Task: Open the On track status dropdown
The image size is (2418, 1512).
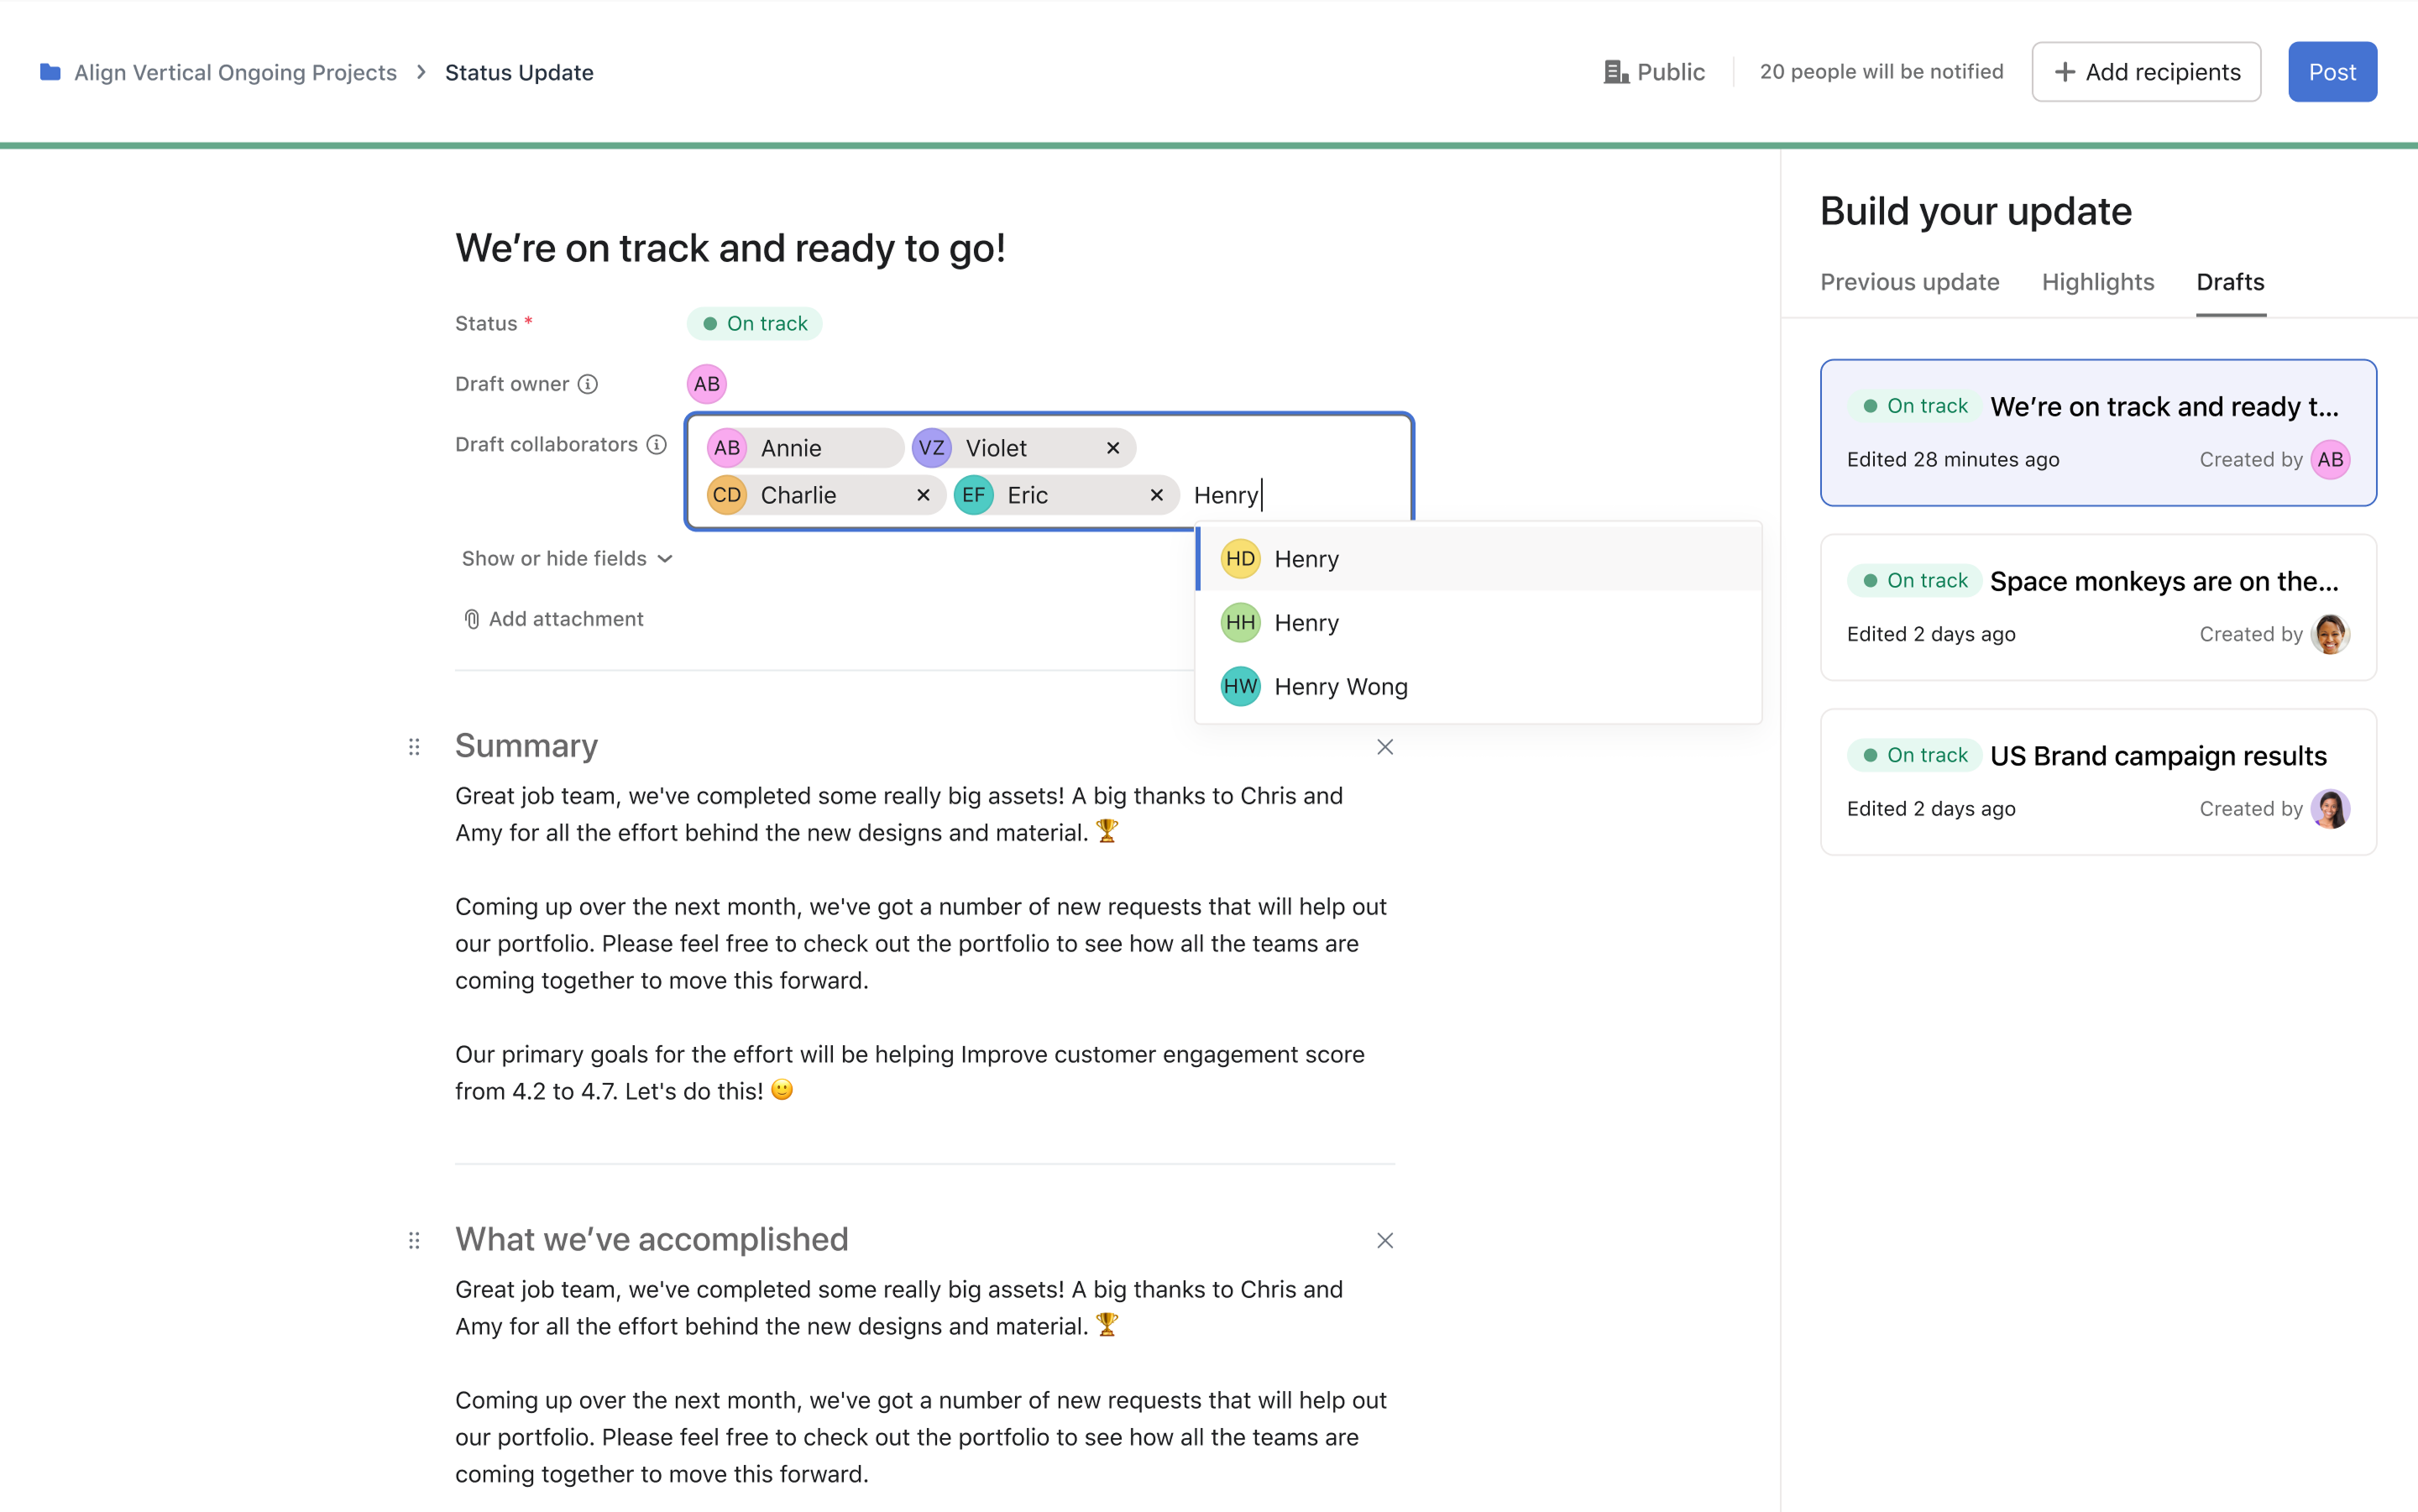Action: (x=755, y=324)
